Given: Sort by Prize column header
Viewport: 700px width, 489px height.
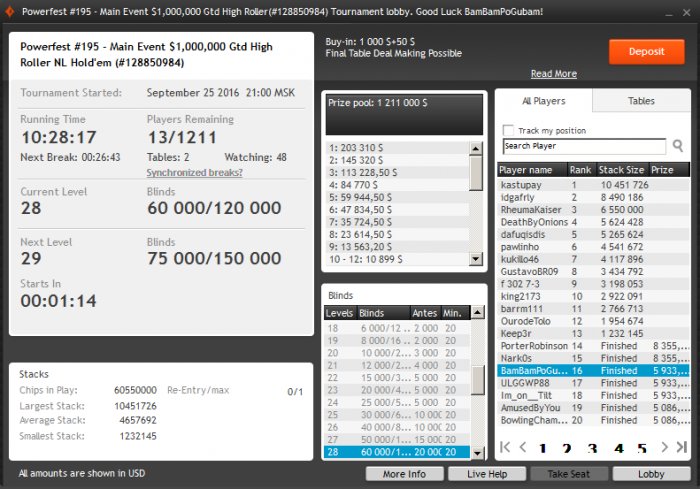Looking at the screenshot, I should pos(669,170).
